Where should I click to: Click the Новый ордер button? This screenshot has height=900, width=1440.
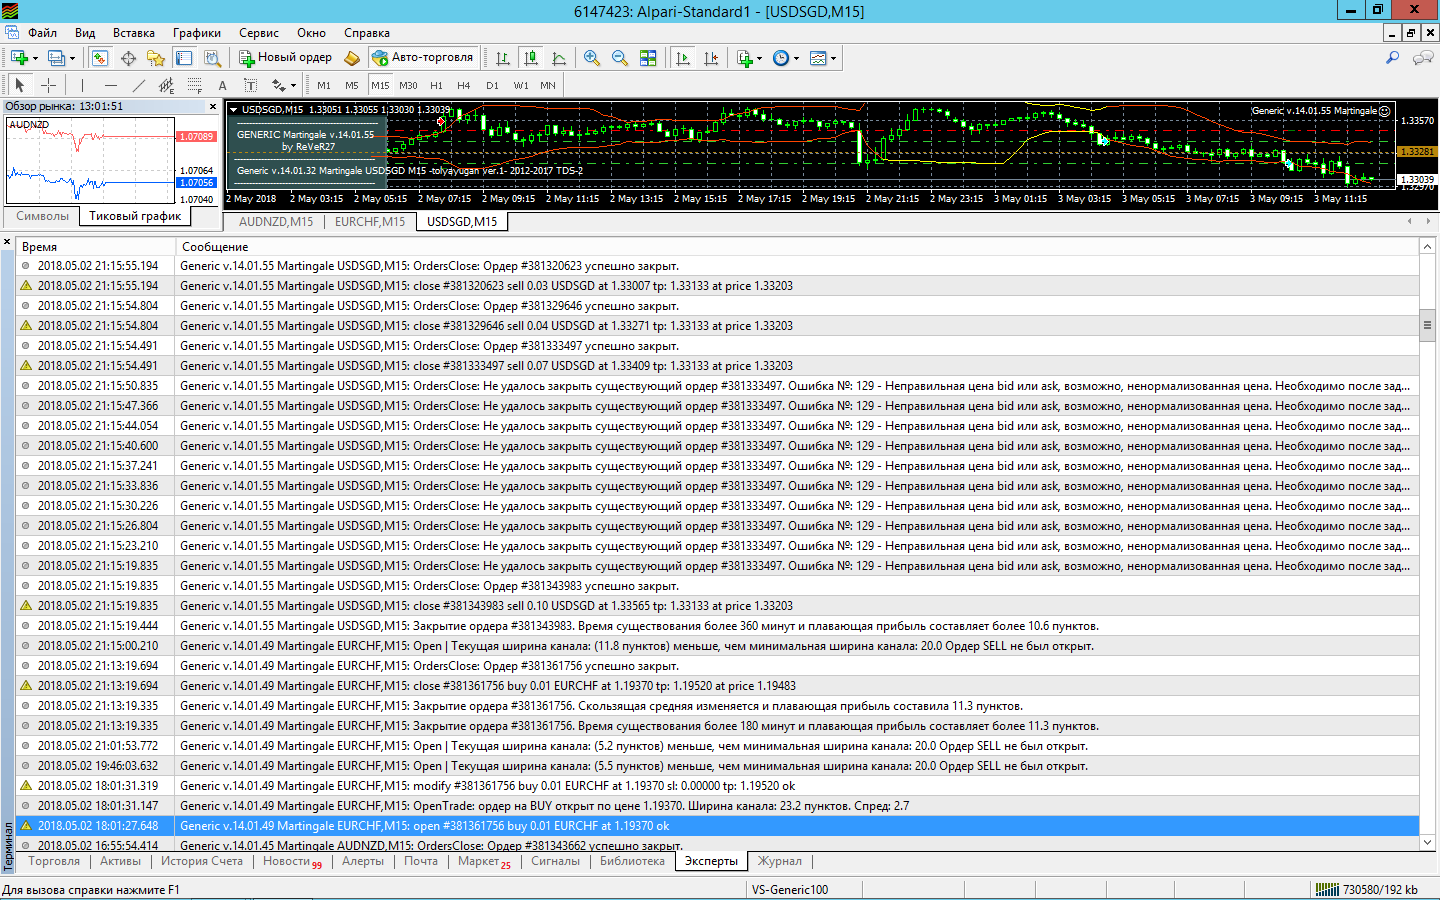[x=285, y=58]
